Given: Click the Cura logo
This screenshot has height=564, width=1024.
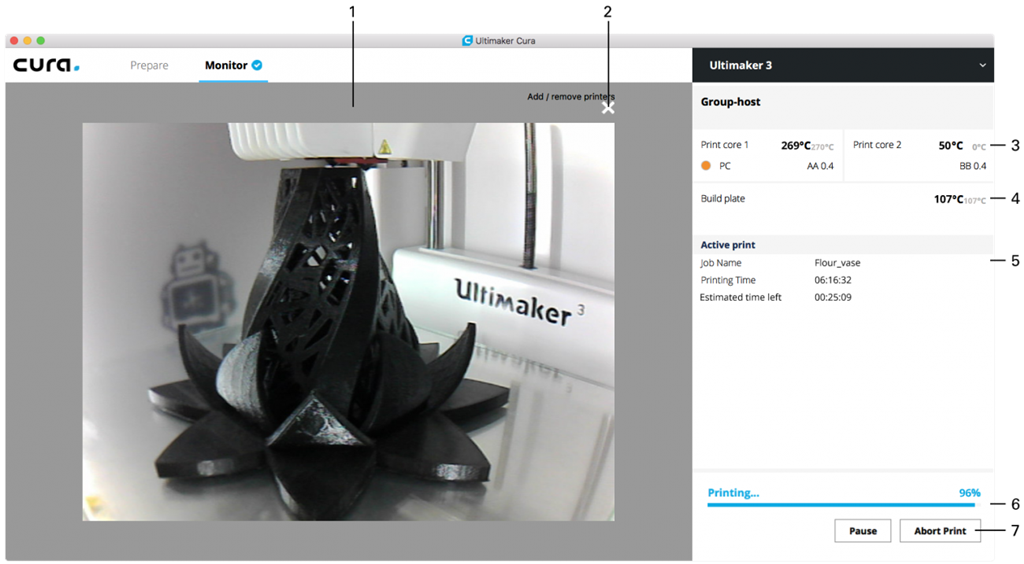Looking at the screenshot, I should point(46,65).
